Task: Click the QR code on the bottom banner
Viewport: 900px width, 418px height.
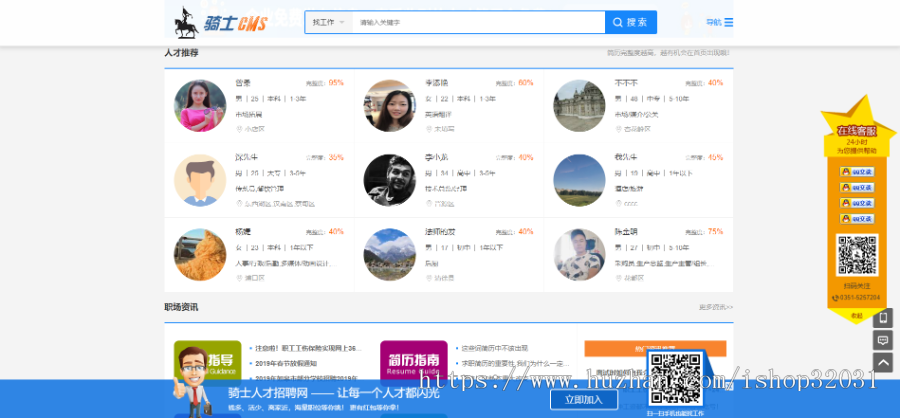Action: coord(676,380)
